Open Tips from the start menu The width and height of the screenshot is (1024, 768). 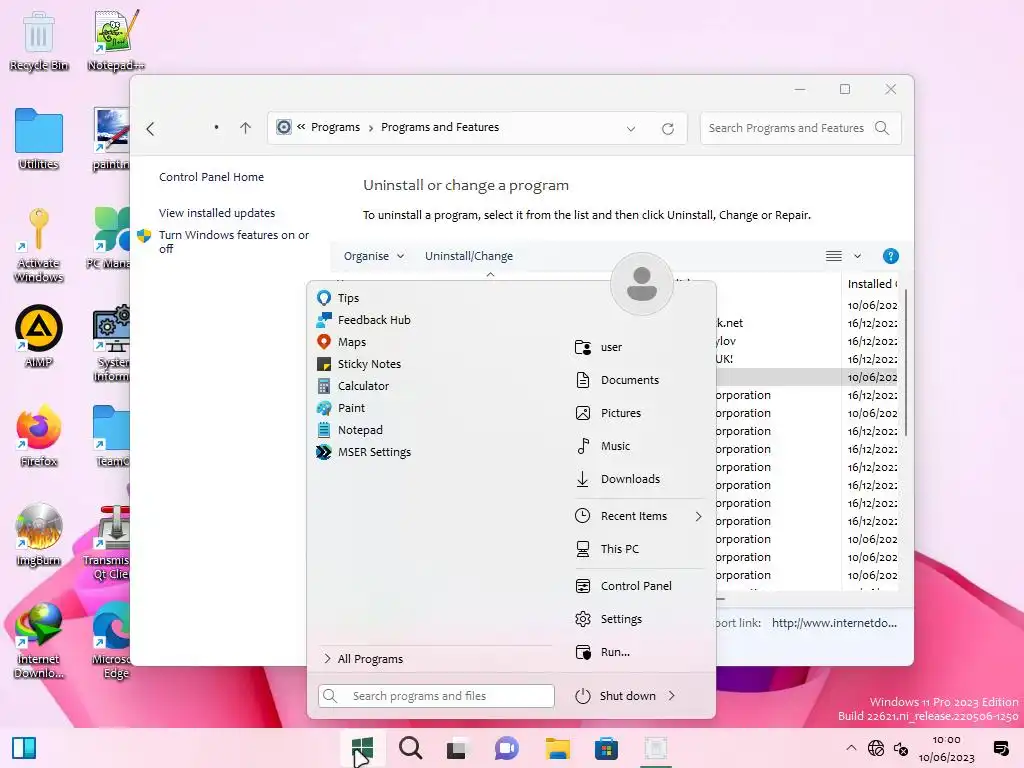(338, 298)
